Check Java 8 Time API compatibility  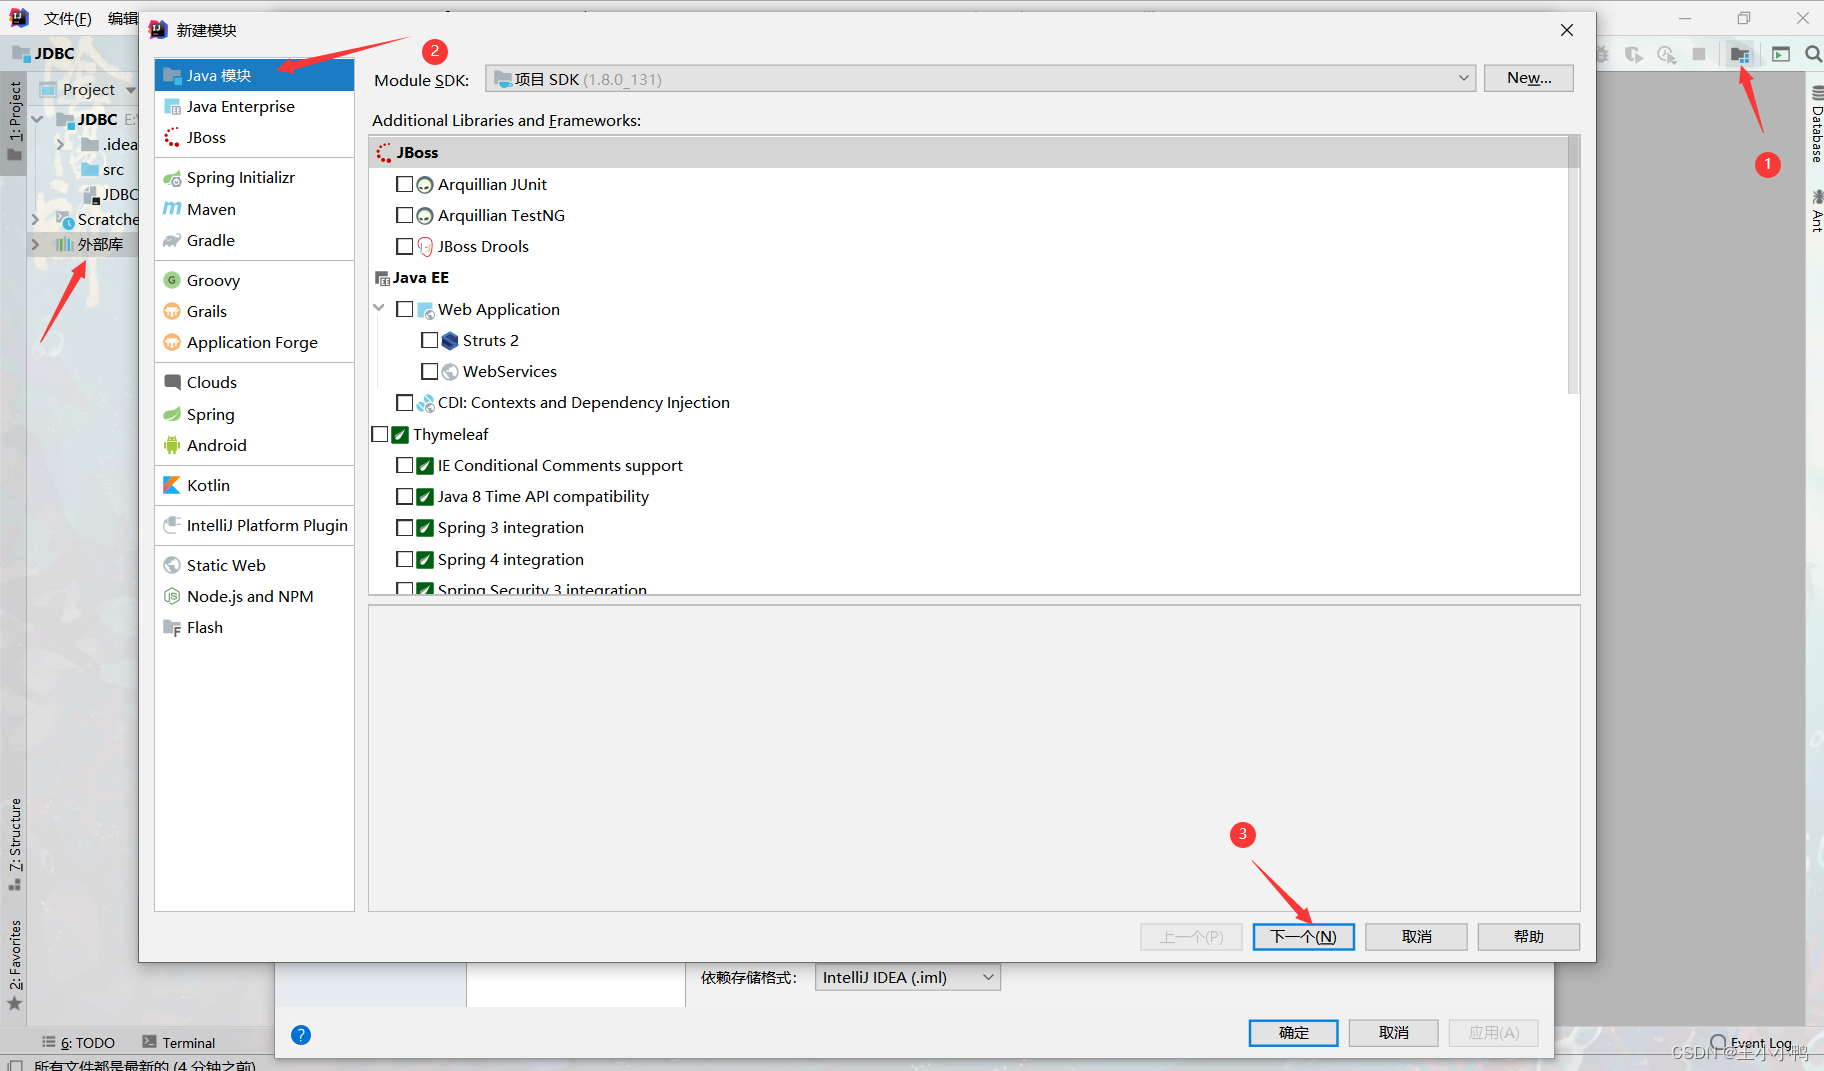pos(404,496)
